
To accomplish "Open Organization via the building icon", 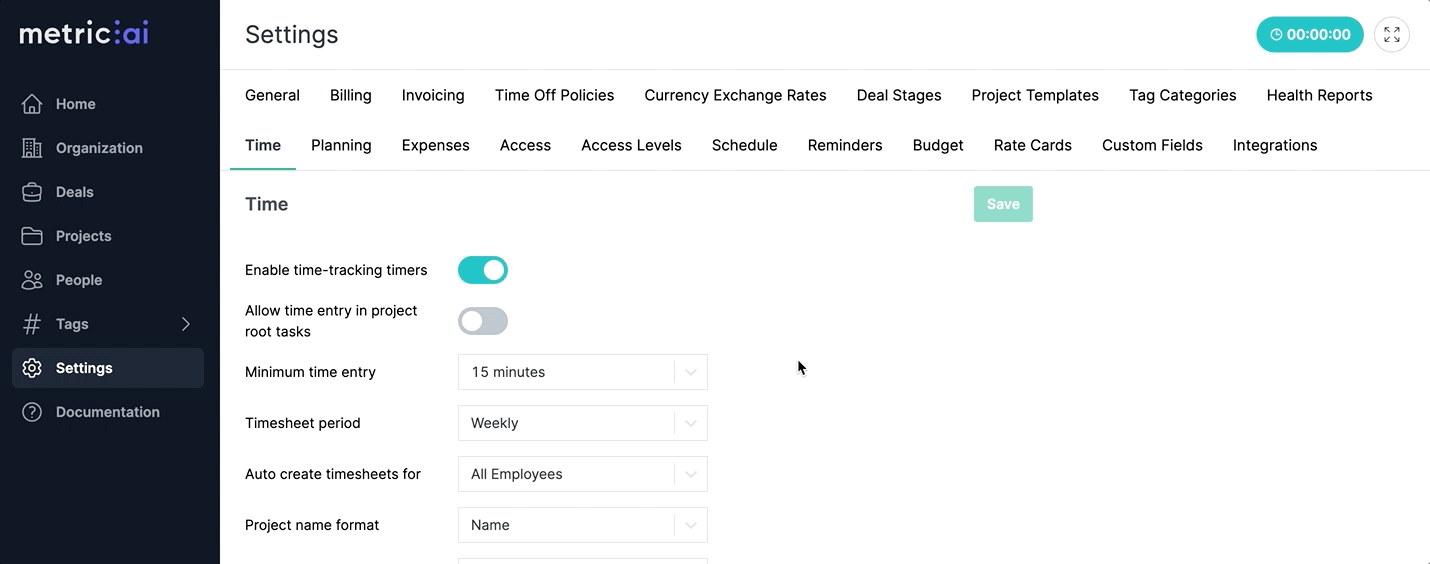I will (32, 148).
